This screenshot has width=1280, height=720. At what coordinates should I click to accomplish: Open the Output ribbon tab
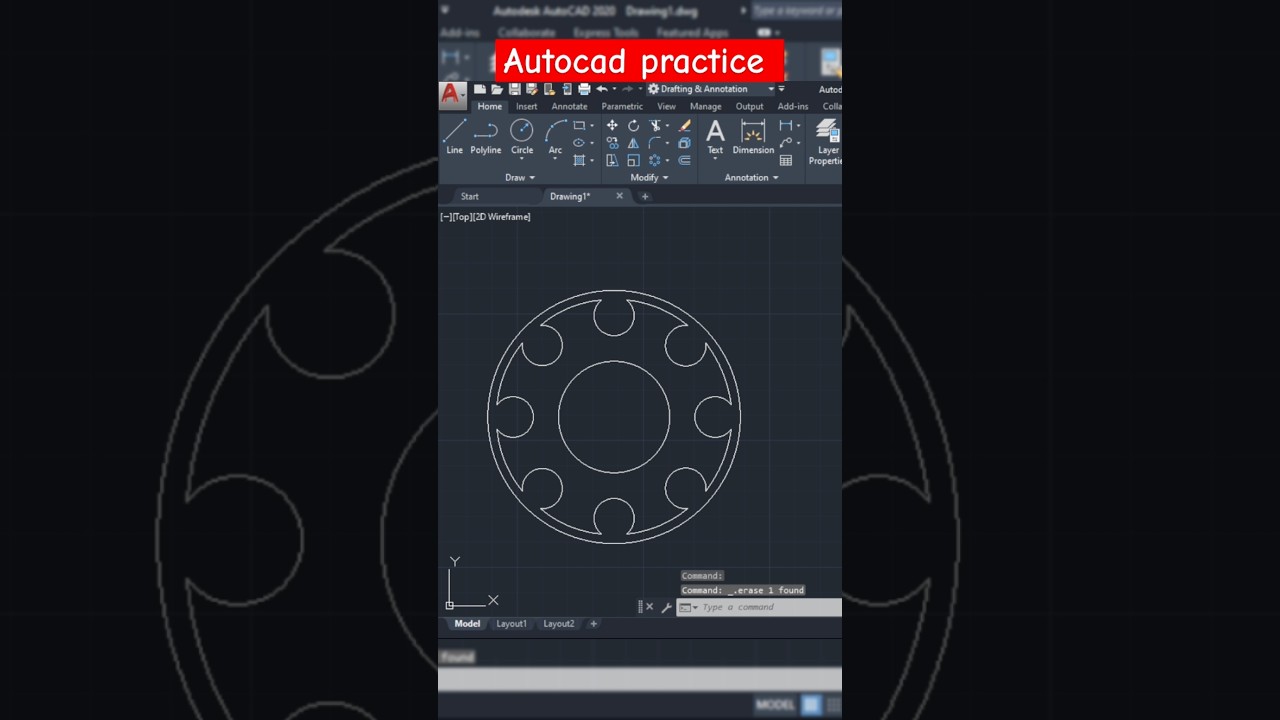(x=749, y=106)
